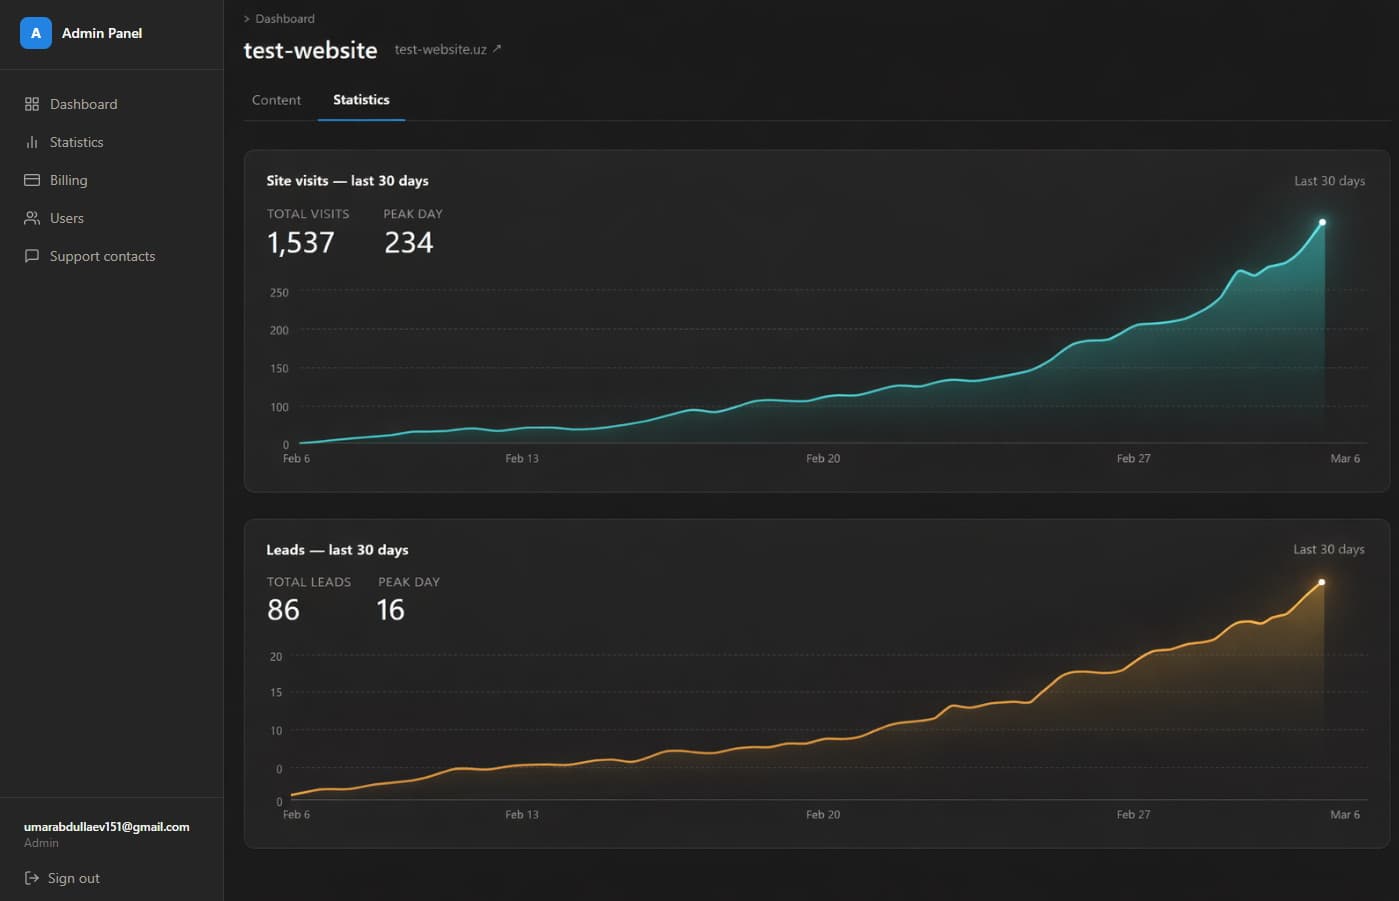Viewport: 1399px width, 901px height.
Task: Click the Site visits Last 30 days label
Action: (x=1329, y=181)
